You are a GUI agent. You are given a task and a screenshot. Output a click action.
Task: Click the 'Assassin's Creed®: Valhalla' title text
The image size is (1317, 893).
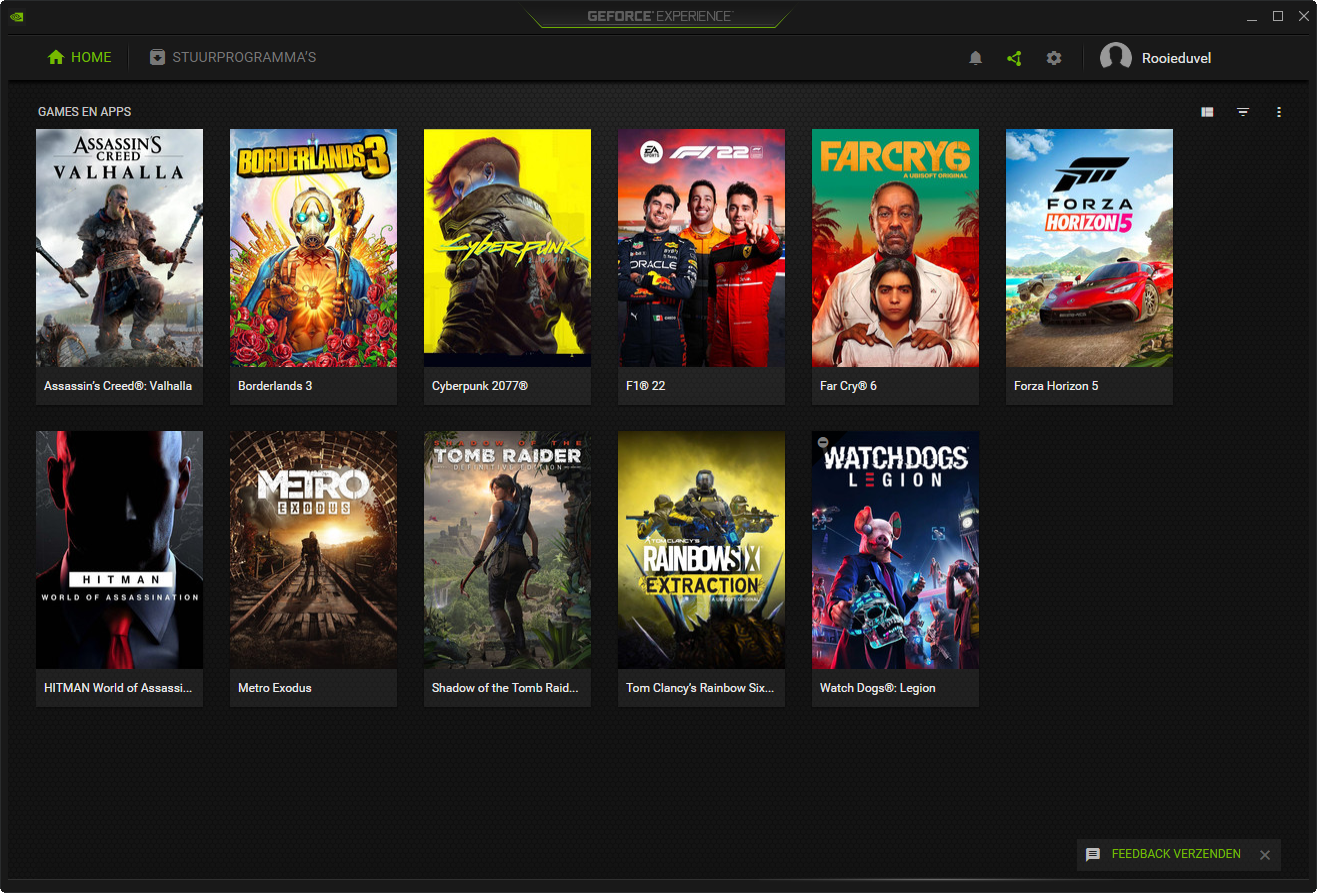[x=118, y=386]
